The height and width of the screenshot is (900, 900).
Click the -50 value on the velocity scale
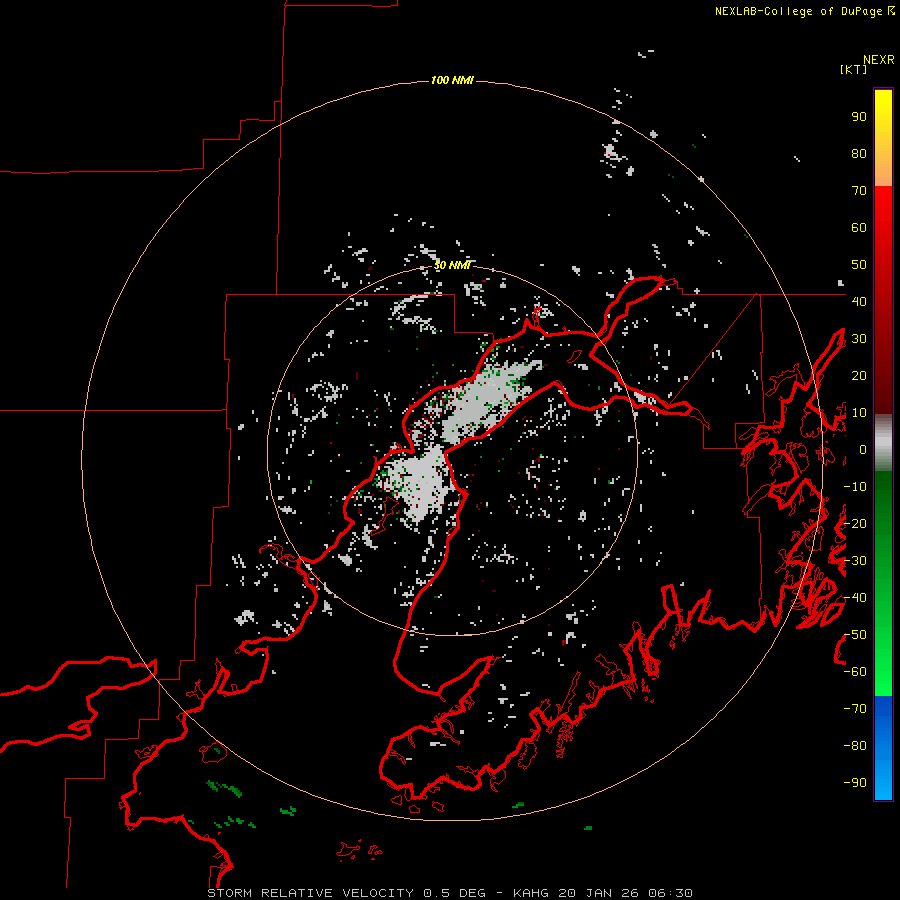855,635
